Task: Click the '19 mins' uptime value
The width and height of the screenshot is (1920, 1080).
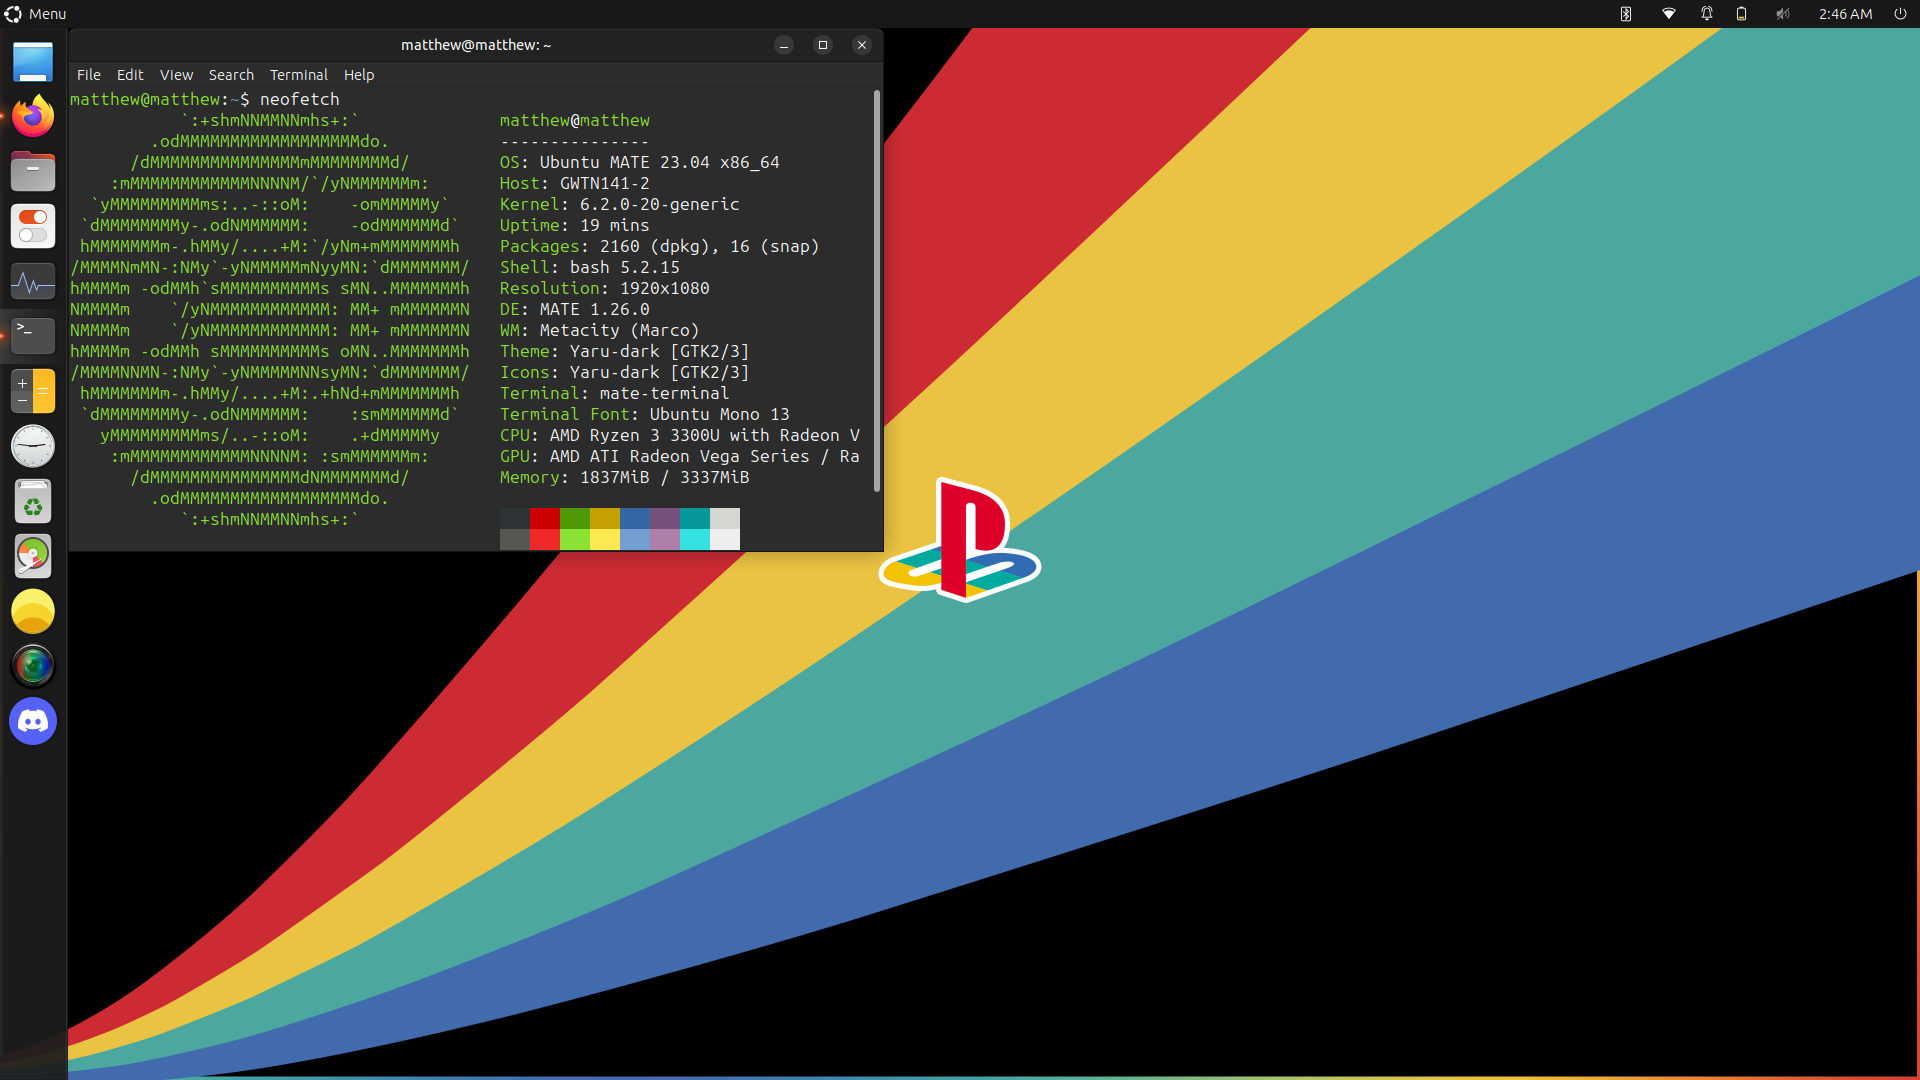Action: 615,225
